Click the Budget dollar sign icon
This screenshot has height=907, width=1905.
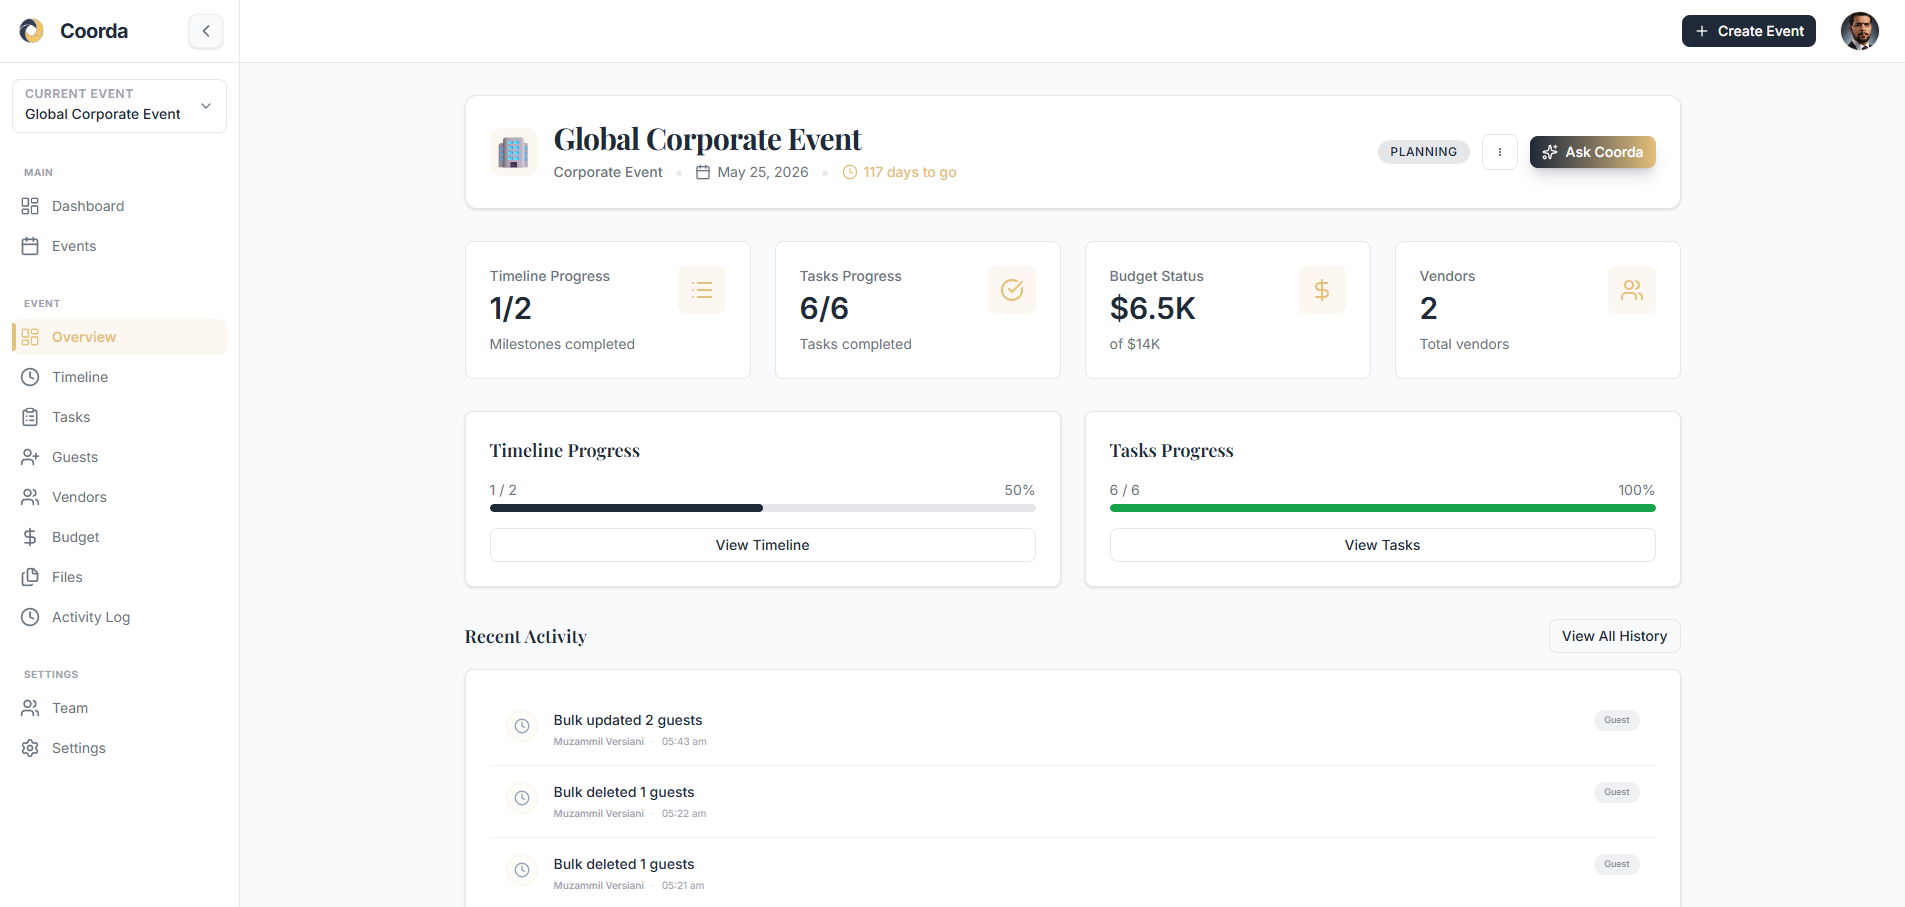coord(31,537)
